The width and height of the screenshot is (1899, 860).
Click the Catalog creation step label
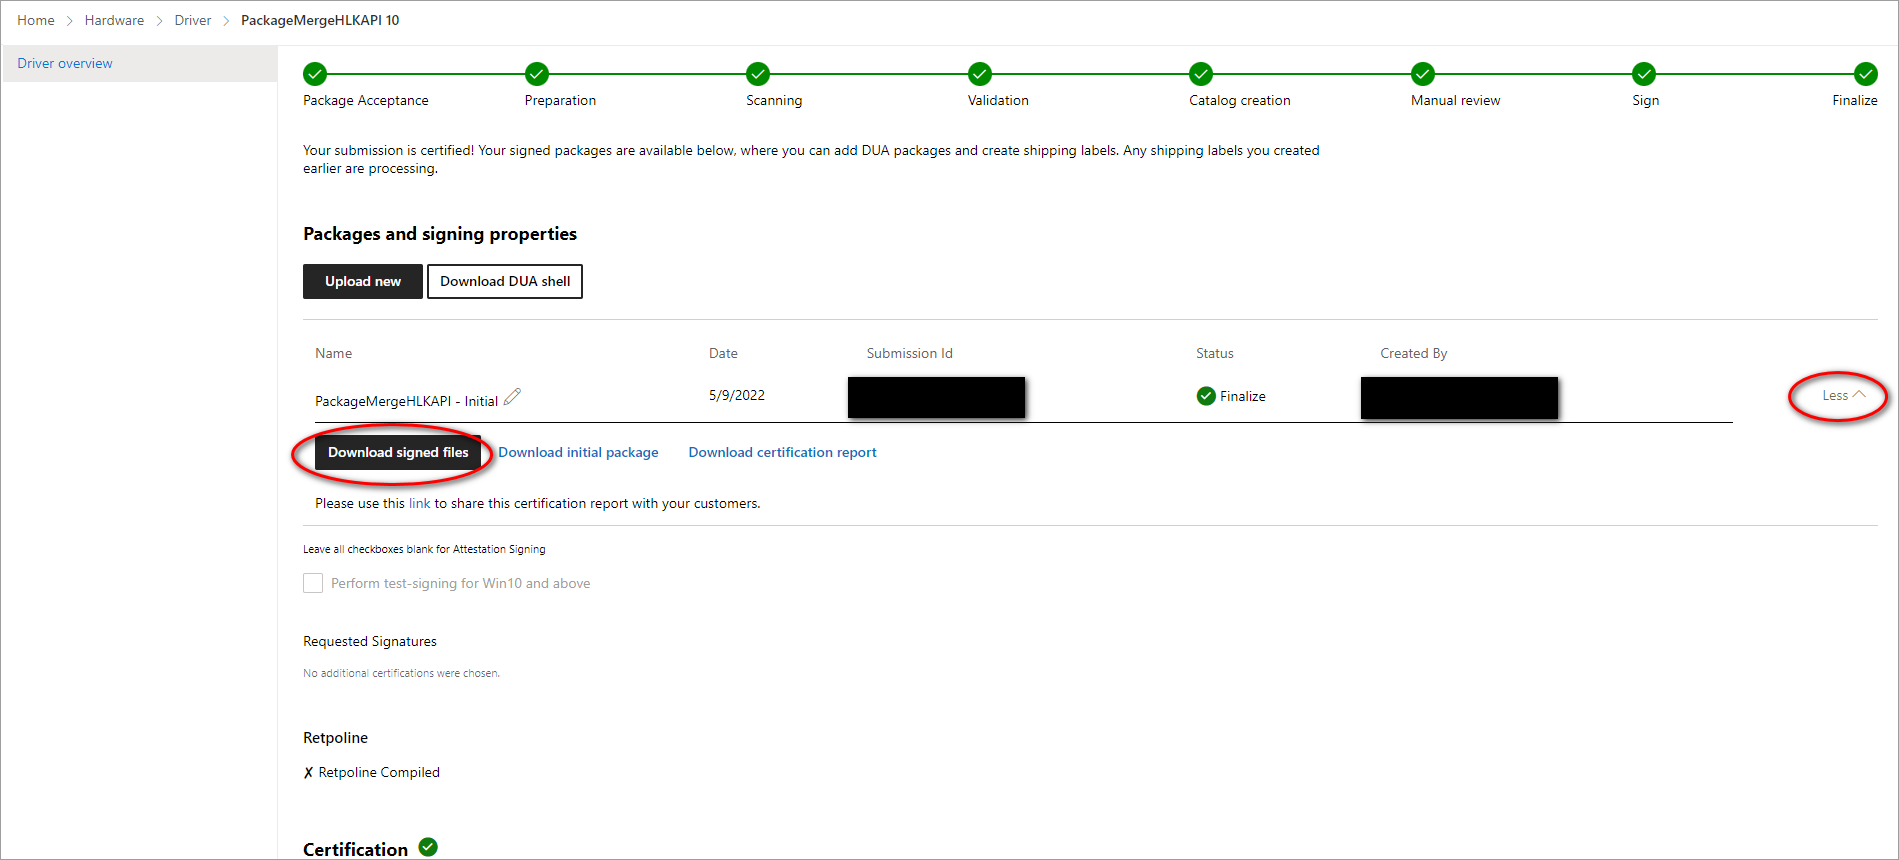pyautogui.click(x=1240, y=100)
